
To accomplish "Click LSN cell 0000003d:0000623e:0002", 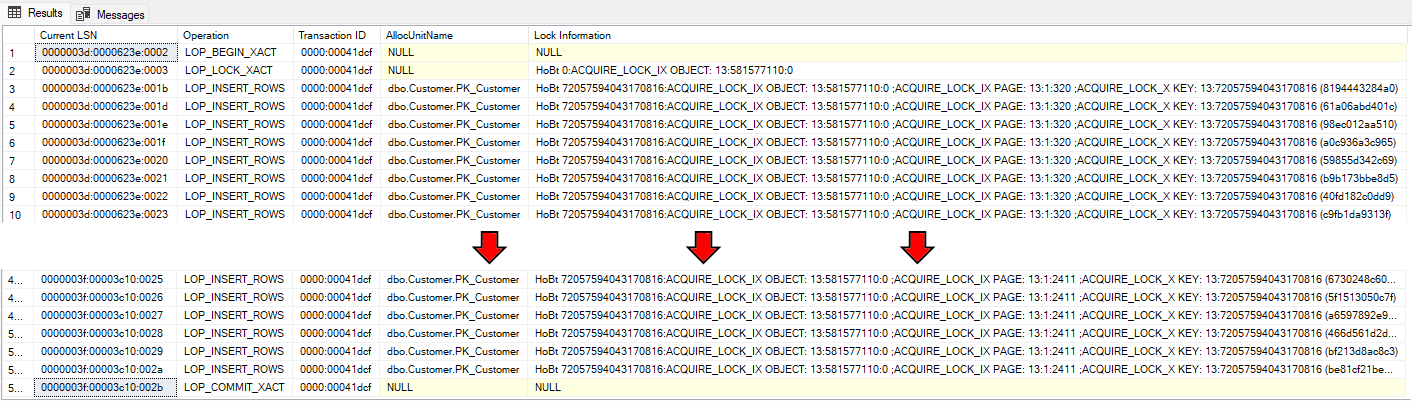I will (x=107, y=53).
